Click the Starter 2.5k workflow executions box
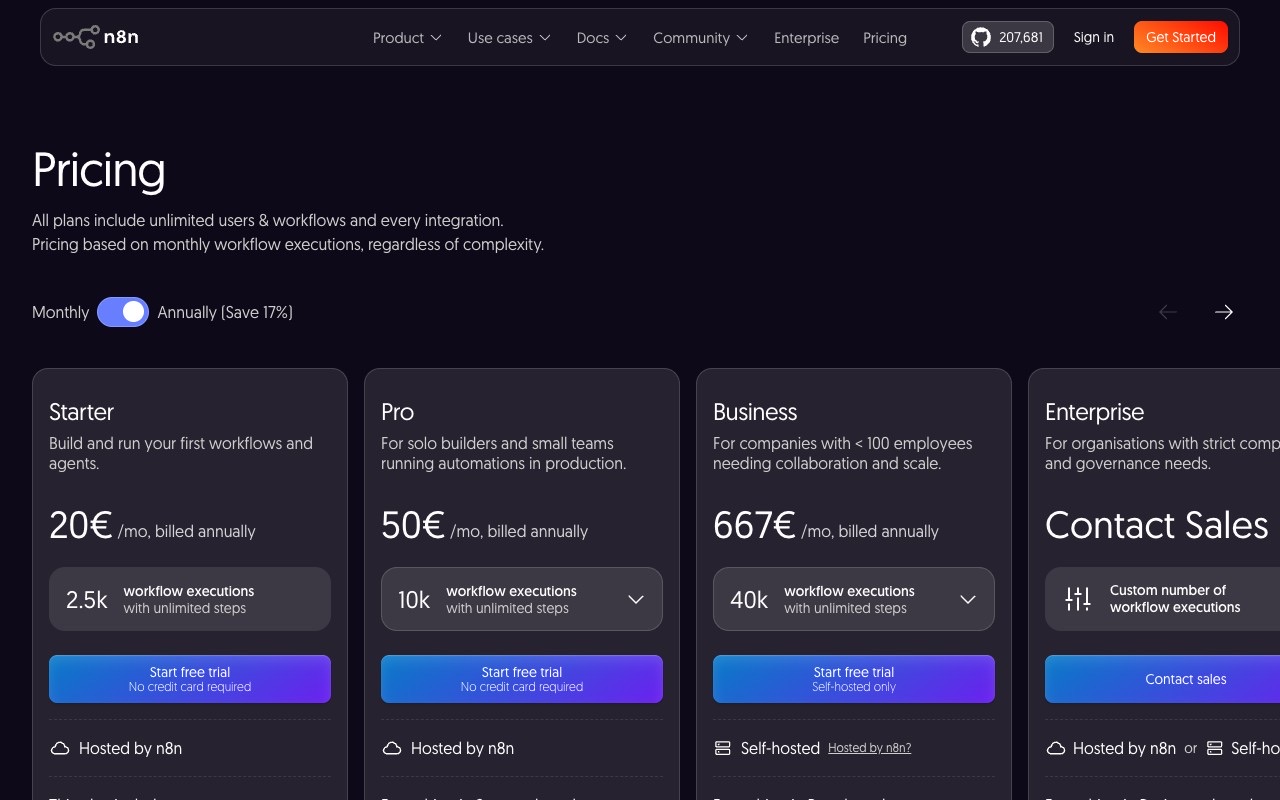Viewport: 1280px width, 800px height. point(190,599)
